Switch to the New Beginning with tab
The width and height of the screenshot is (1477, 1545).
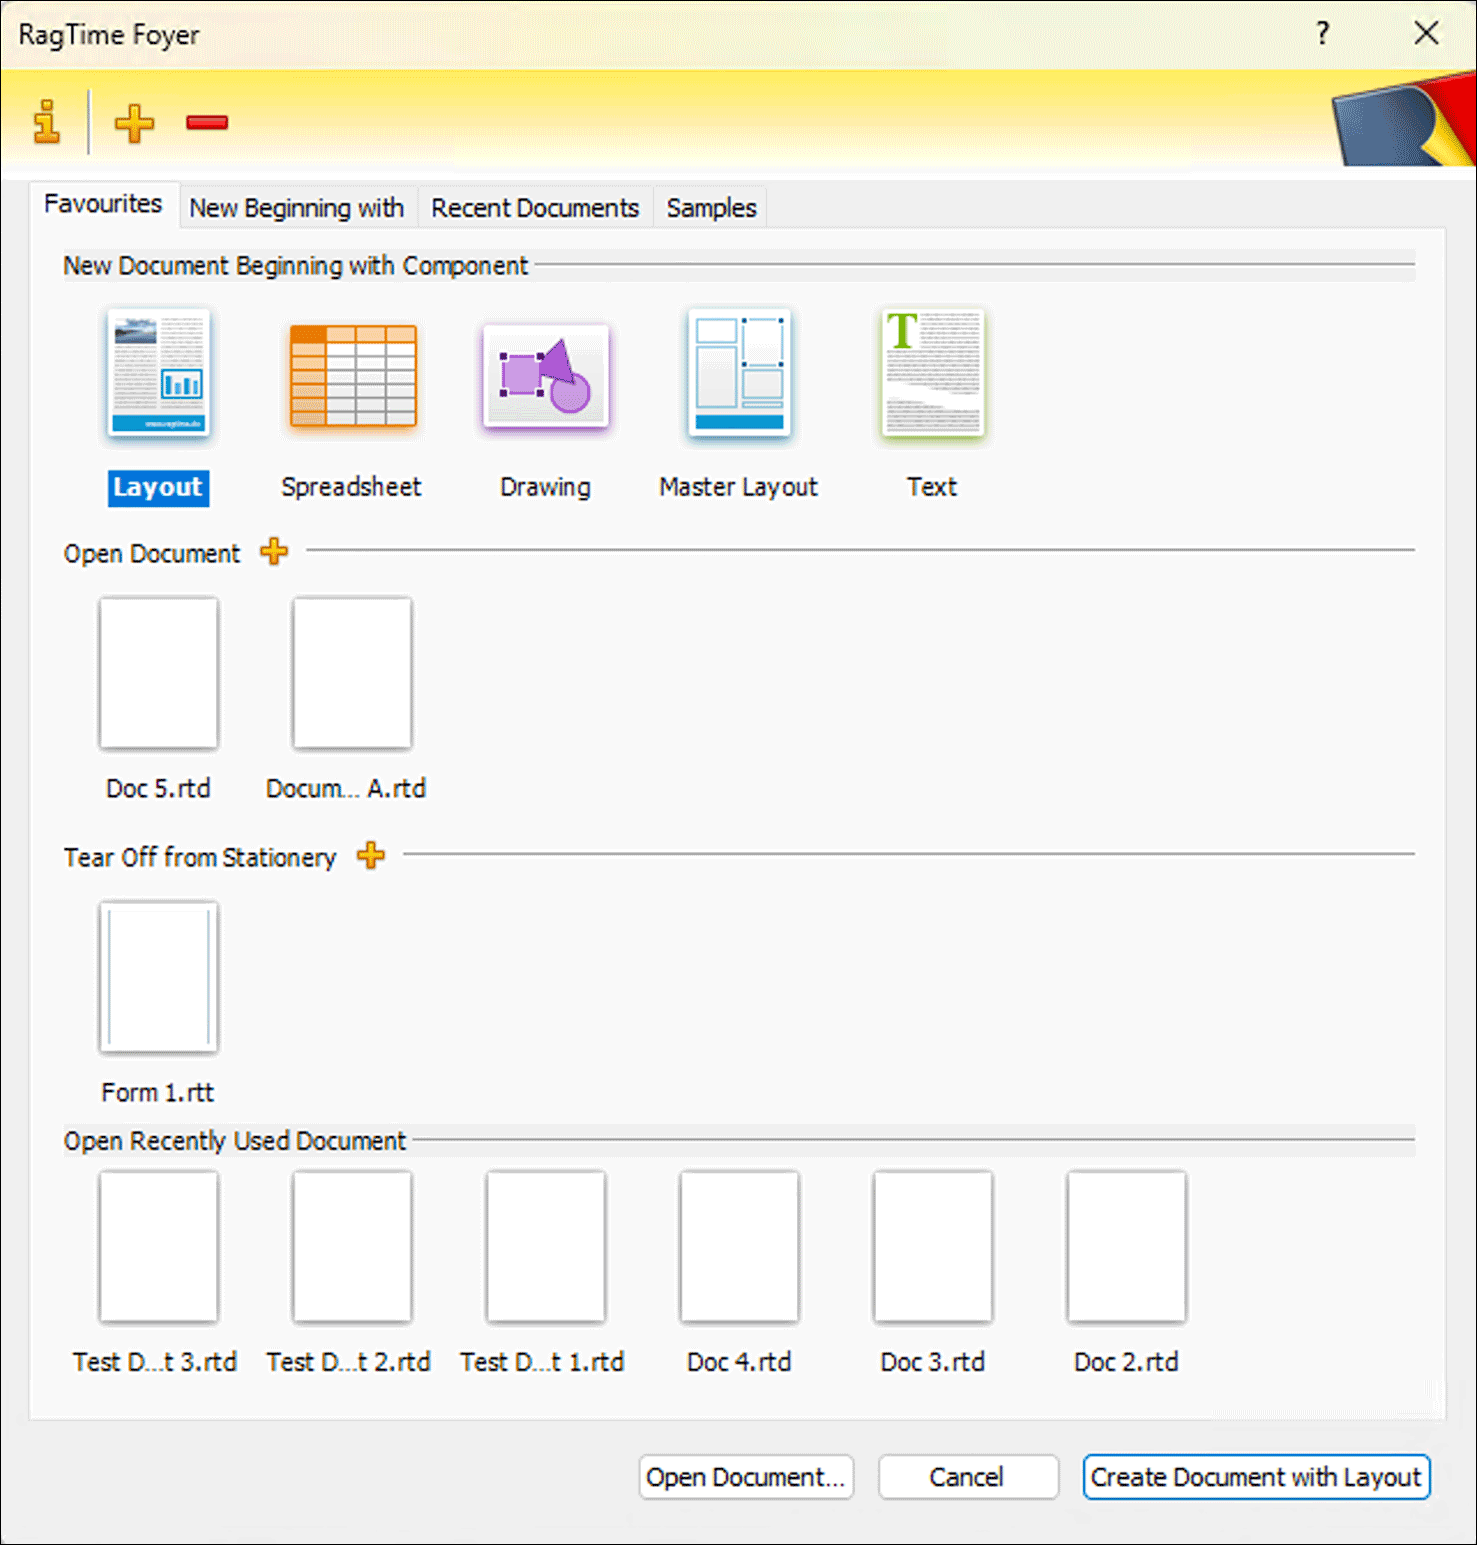(x=297, y=208)
